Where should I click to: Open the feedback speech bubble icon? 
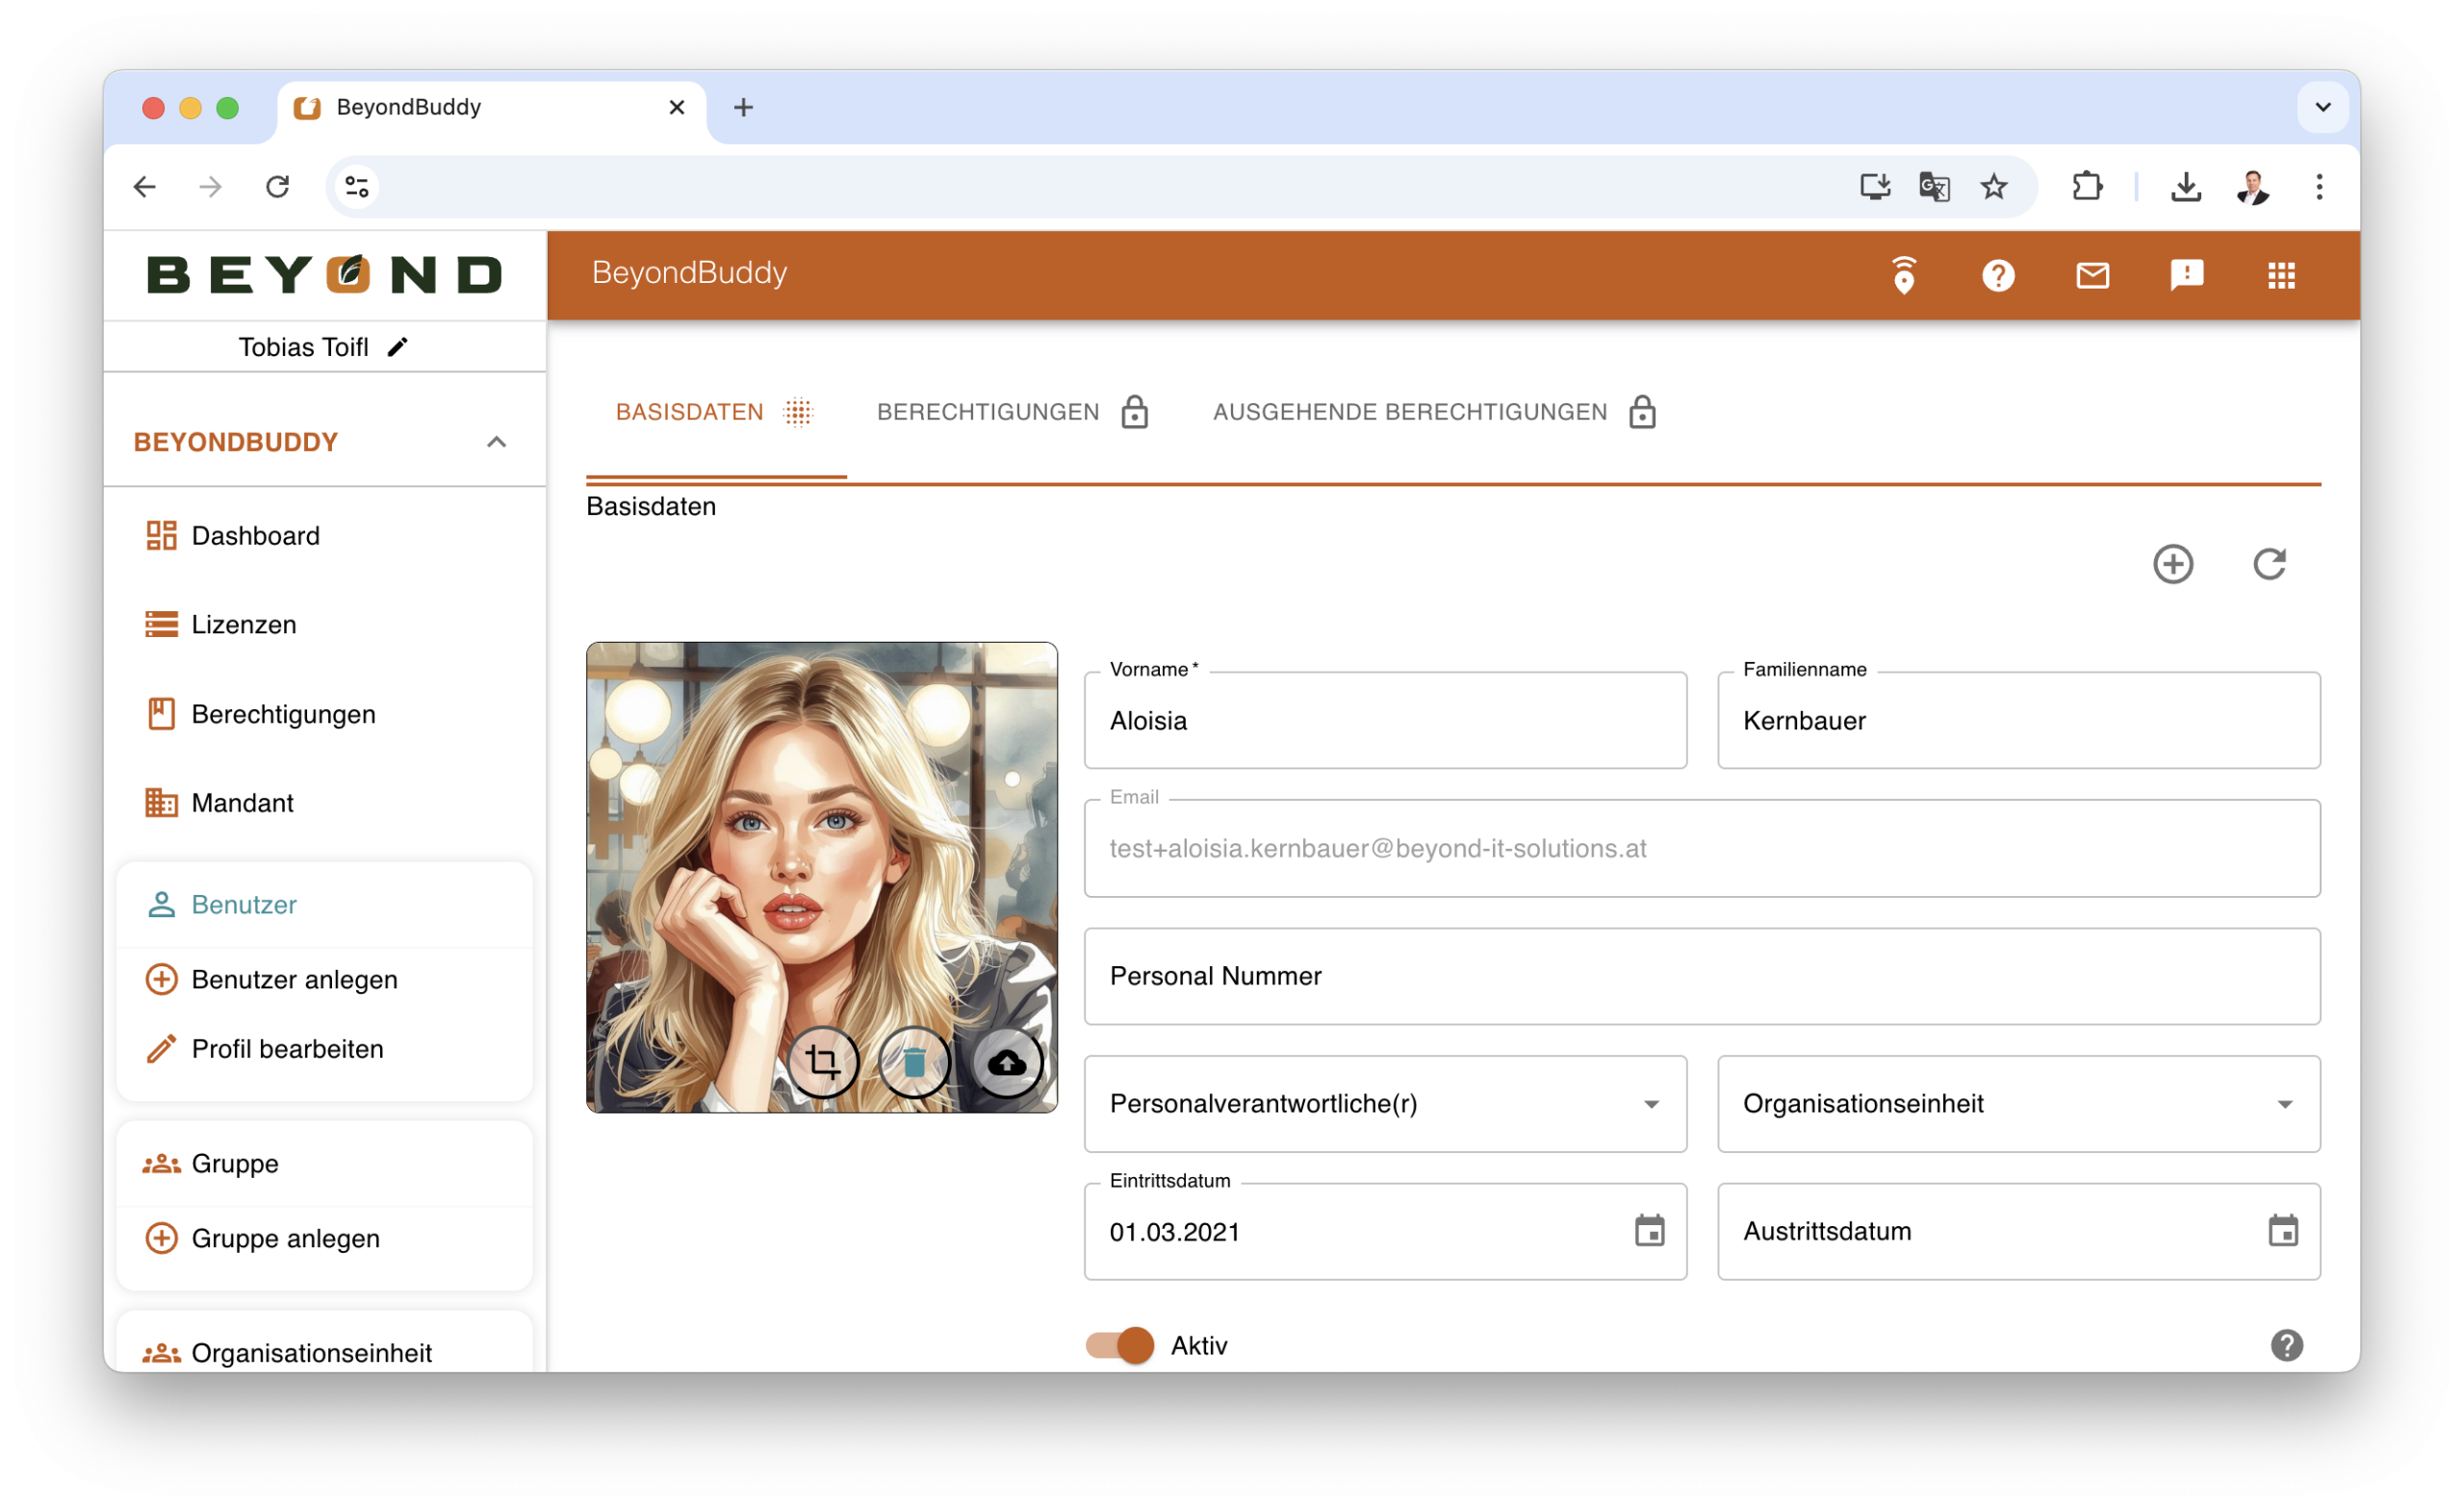[x=2186, y=275]
